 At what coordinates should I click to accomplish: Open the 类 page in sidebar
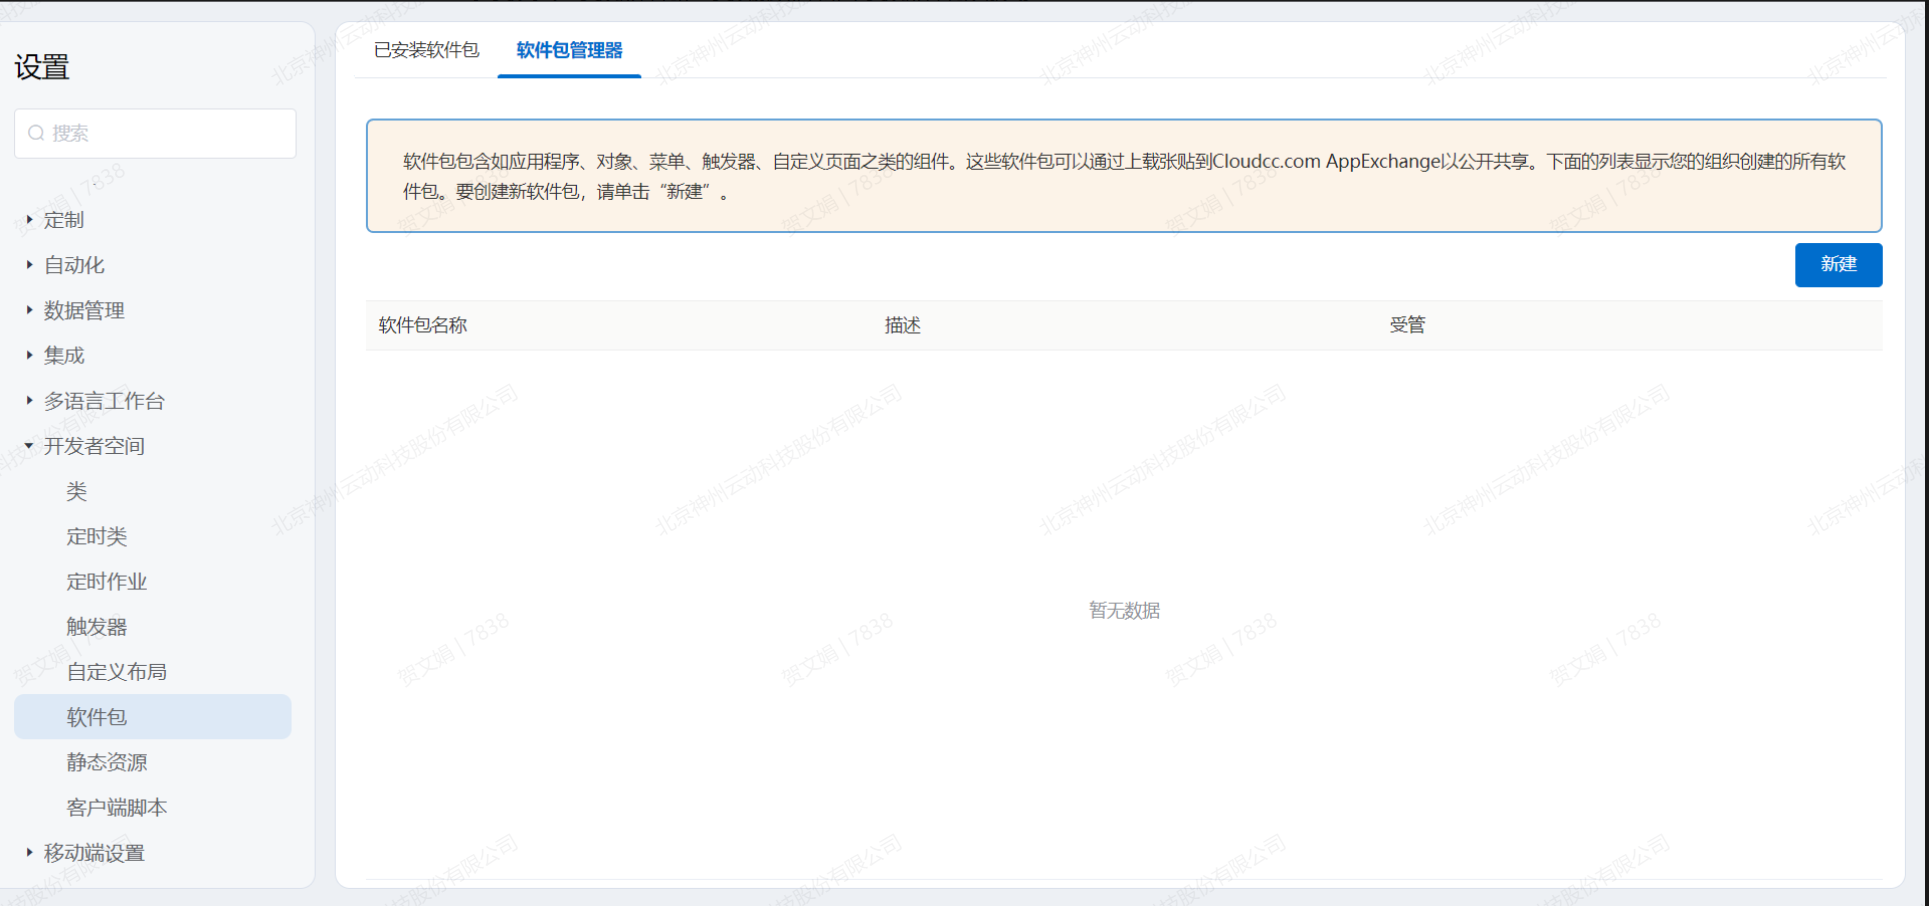tap(77, 491)
